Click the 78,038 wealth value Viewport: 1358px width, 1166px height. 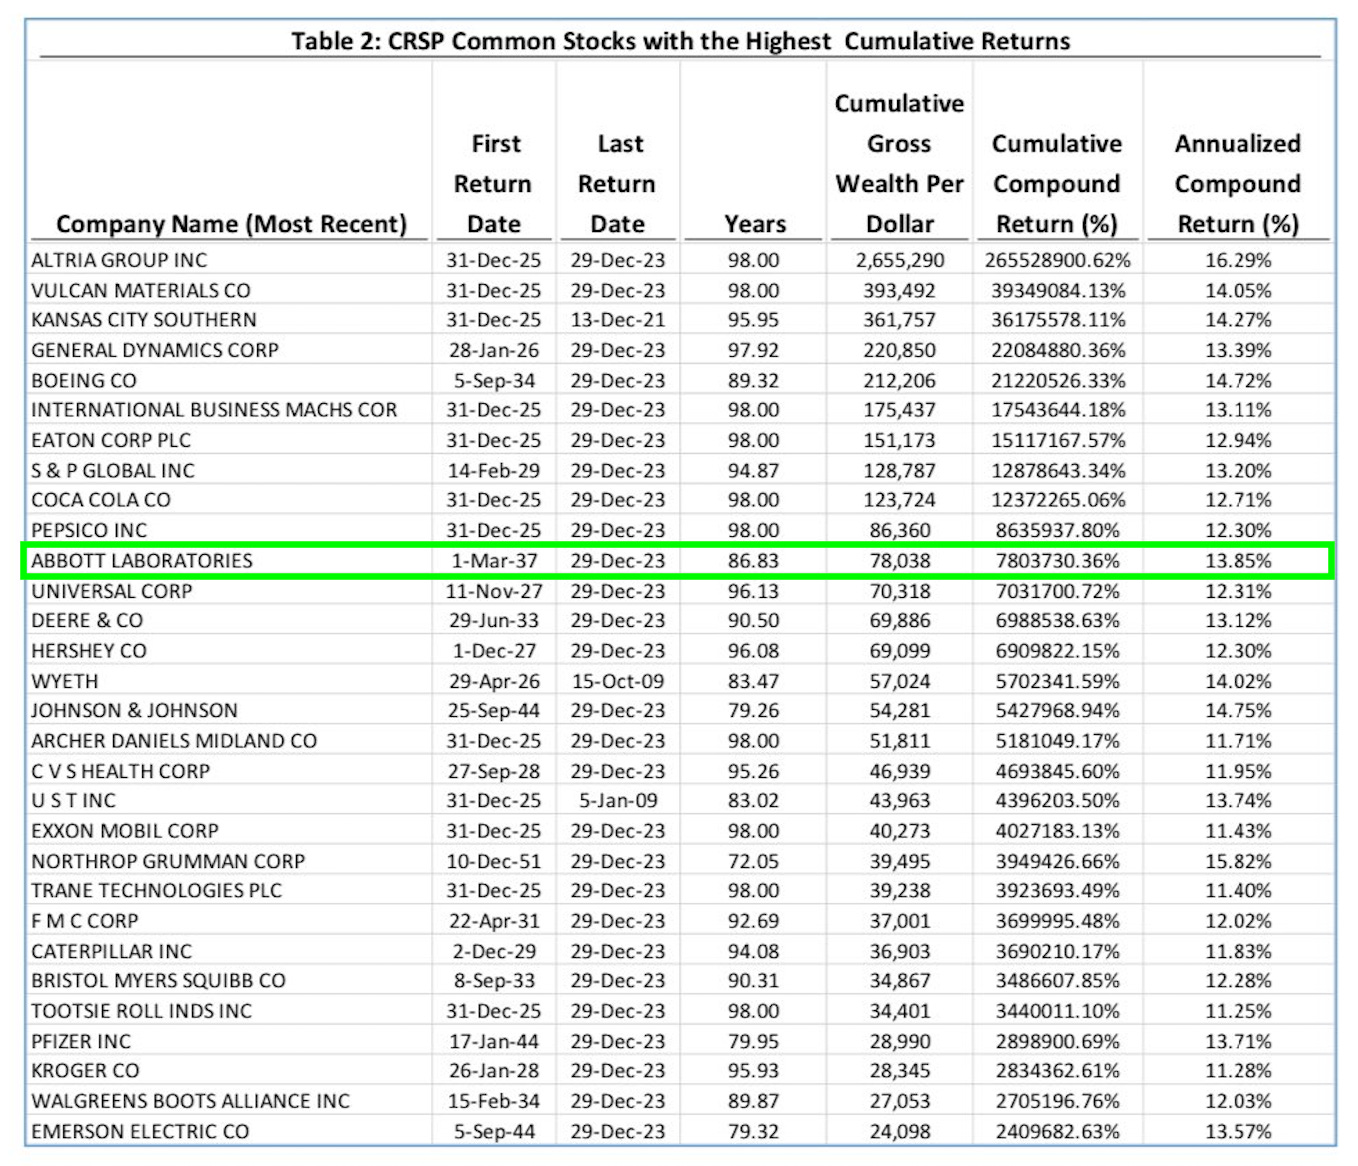pos(900,561)
